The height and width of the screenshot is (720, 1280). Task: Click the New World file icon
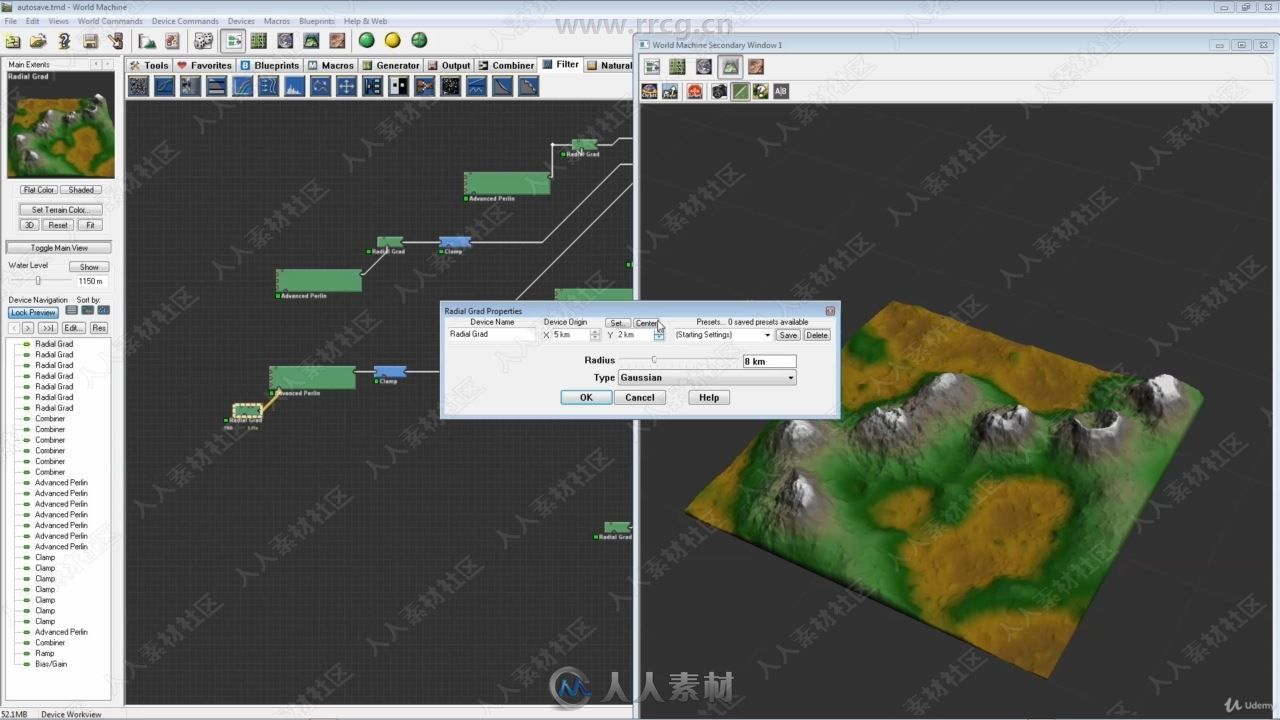tap(13, 41)
